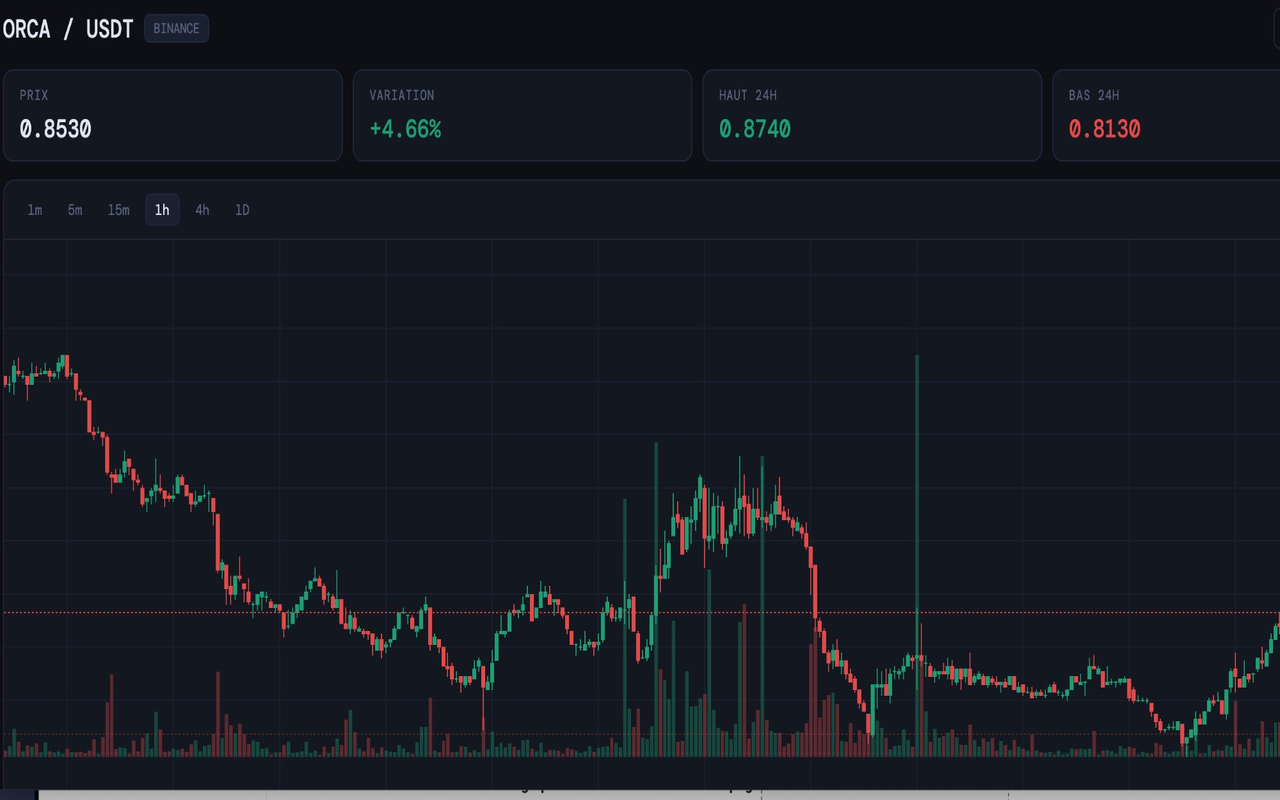
Task: Select the 1m timeframe
Action: click(x=35, y=210)
